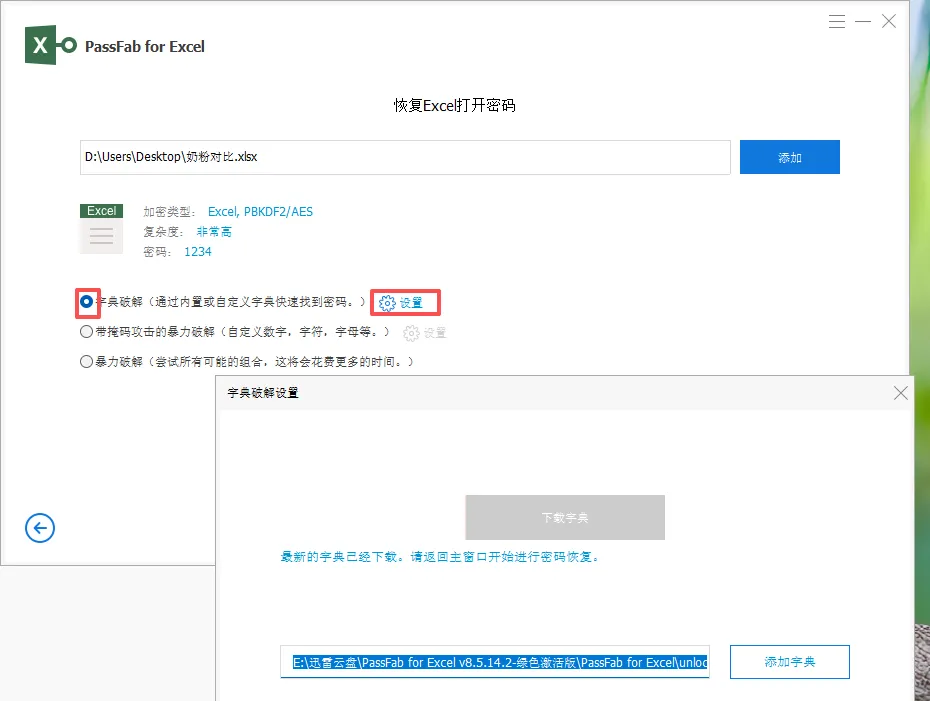Viewport: 930px width, 701px height.
Task: Close the 字典破解设置 dialog
Action: [900, 393]
